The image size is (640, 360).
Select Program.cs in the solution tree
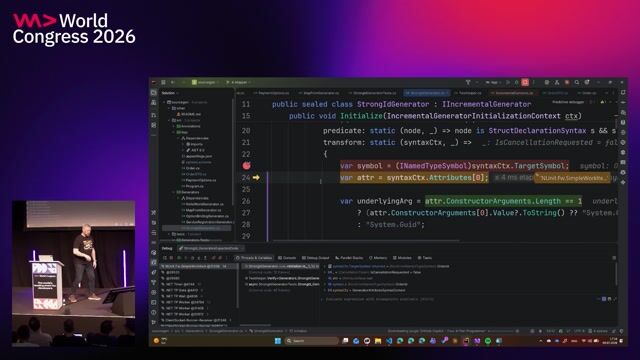pos(194,186)
